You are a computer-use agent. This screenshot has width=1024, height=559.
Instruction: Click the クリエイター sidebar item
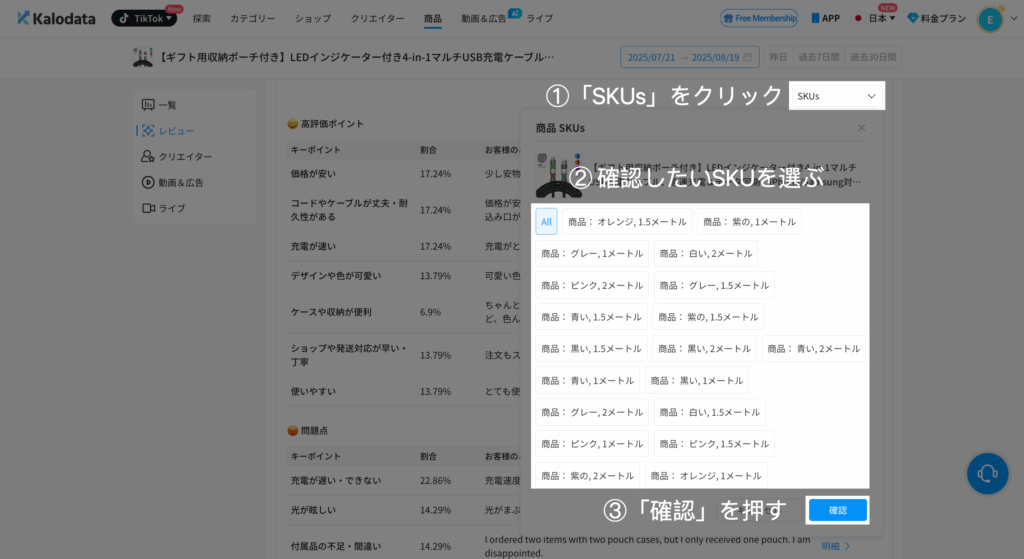point(195,157)
